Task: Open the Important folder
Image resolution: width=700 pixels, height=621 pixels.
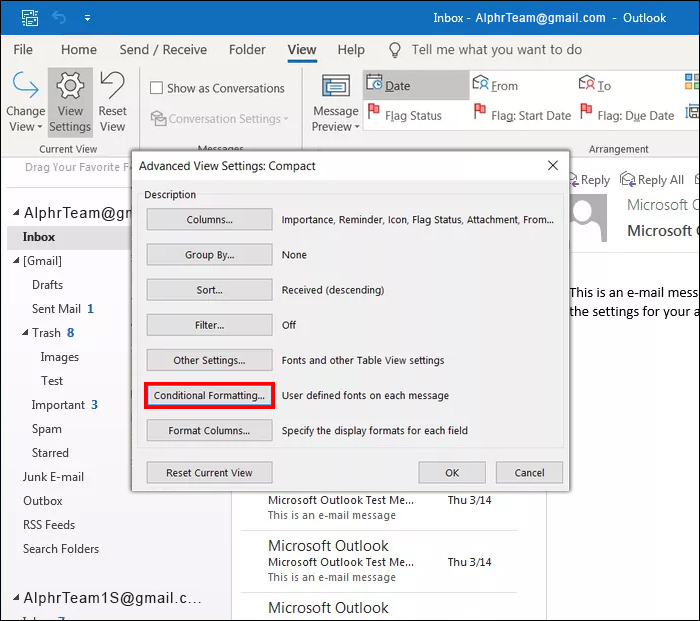Action: 58,404
